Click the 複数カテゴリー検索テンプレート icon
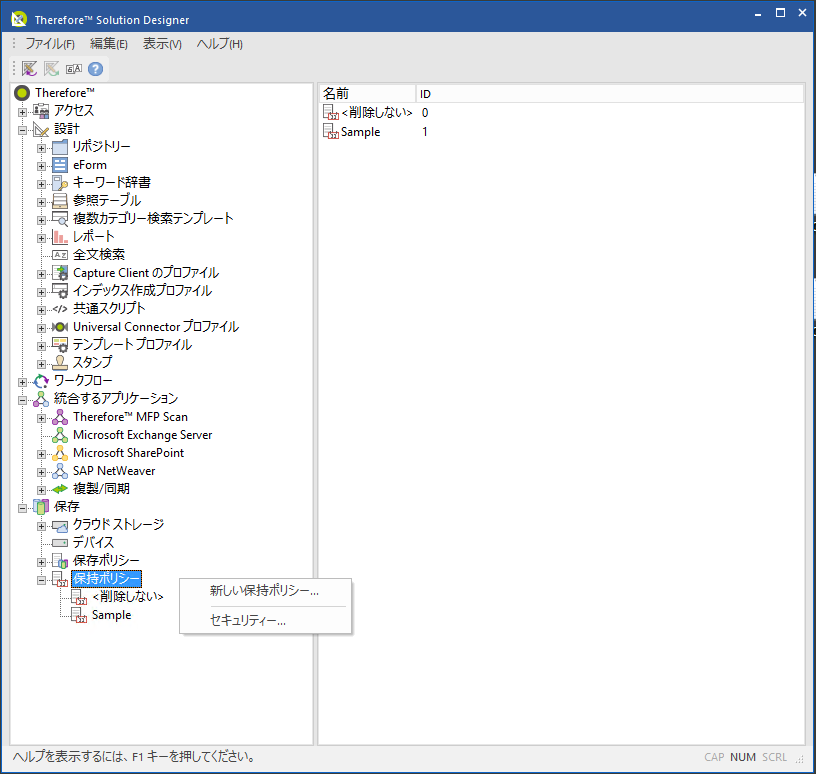The width and height of the screenshot is (816, 774). click(x=60, y=219)
